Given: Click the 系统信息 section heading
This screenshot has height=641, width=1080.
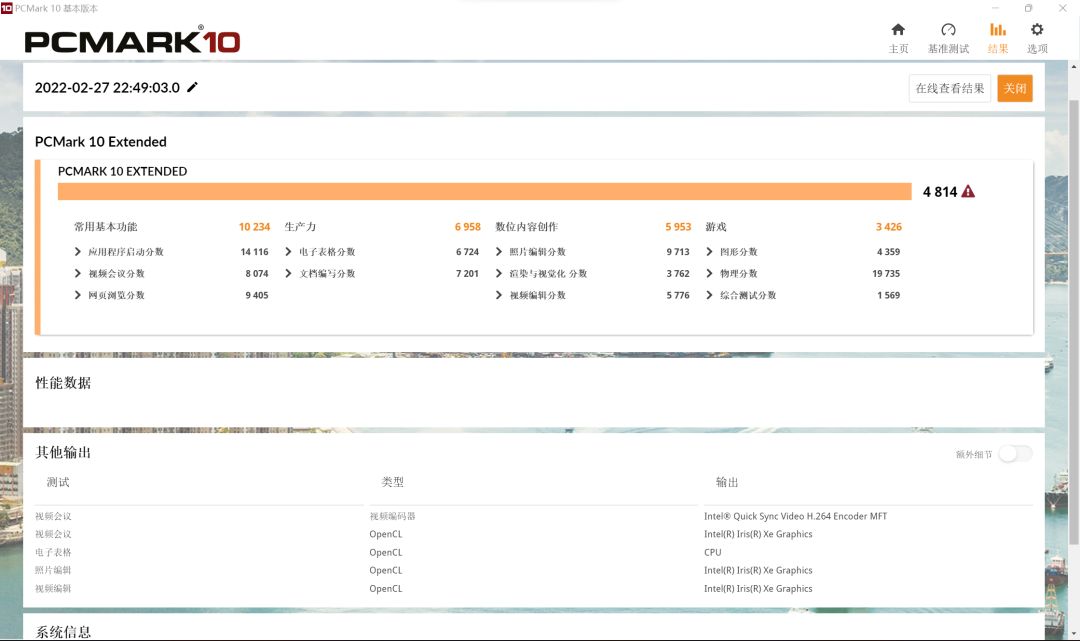Looking at the screenshot, I should tap(63, 632).
